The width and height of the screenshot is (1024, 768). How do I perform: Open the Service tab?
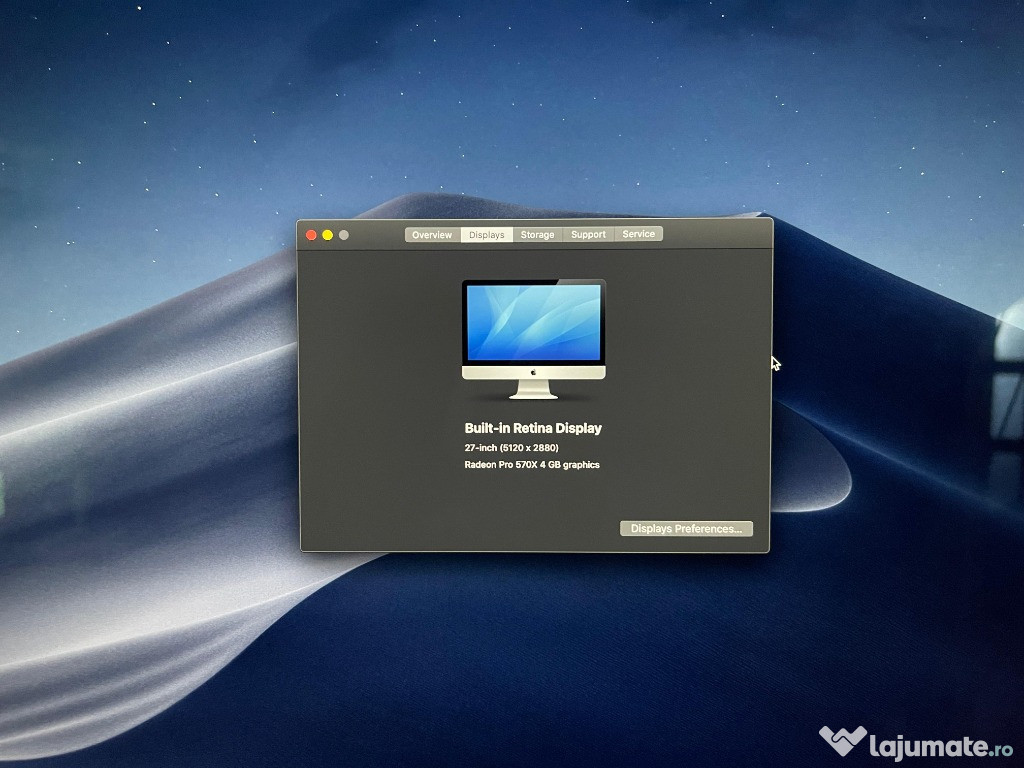639,234
